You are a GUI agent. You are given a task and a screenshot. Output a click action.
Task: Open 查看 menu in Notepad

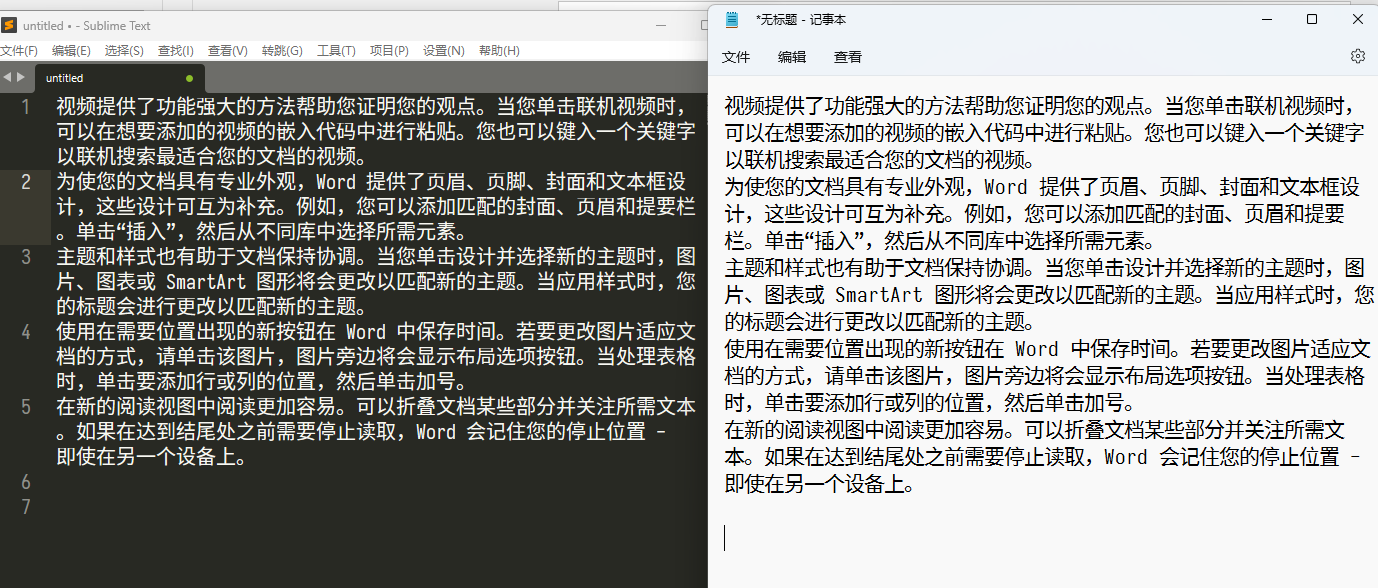[848, 57]
